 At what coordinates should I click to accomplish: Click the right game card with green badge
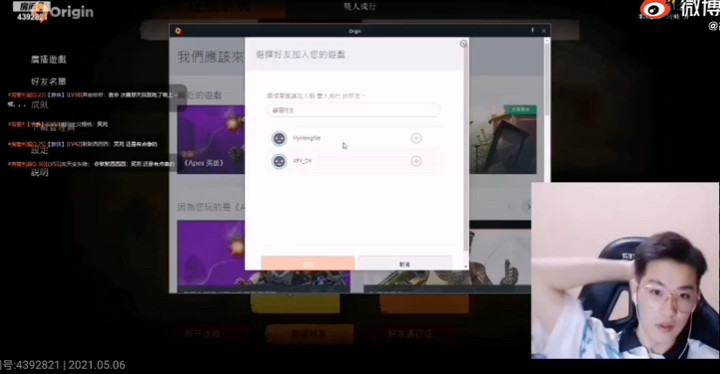pyautogui.click(x=502, y=140)
